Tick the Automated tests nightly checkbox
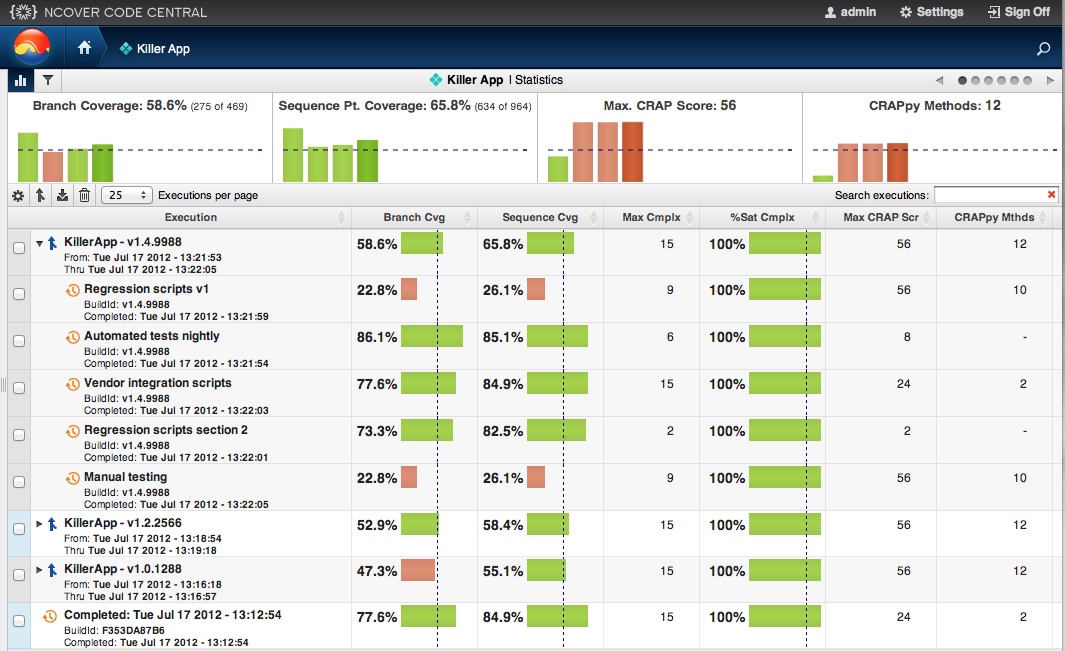The height and width of the screenshot is (651, 1065). tap(19, 341)
